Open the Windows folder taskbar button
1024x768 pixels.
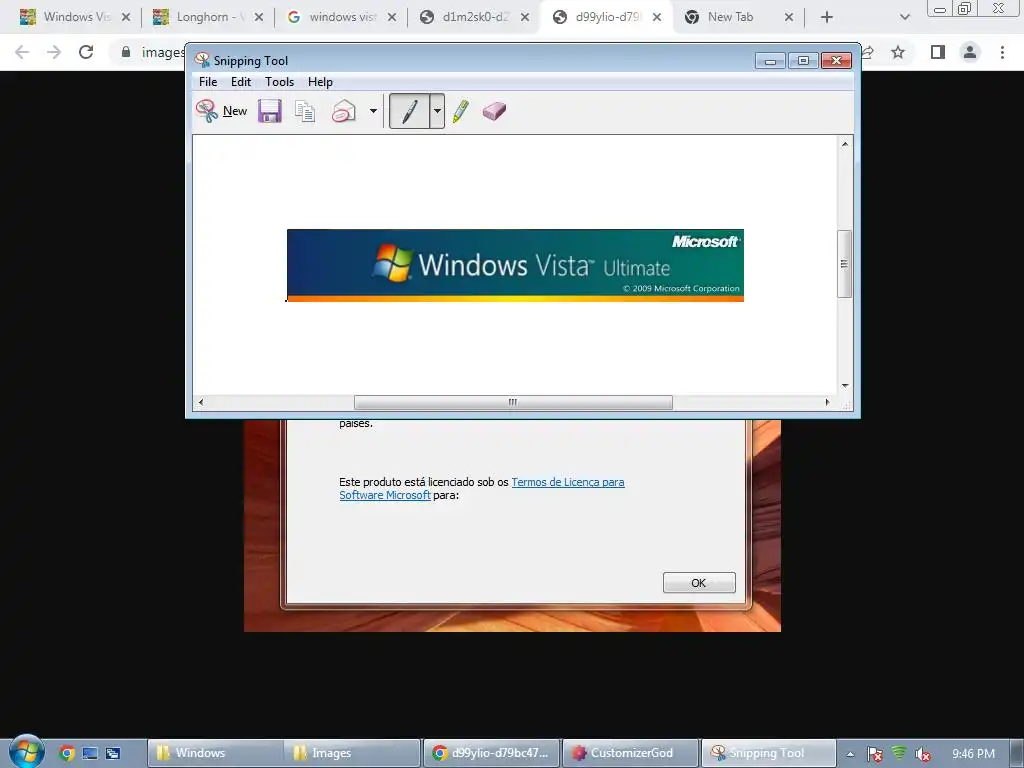(x=216, y=753)
